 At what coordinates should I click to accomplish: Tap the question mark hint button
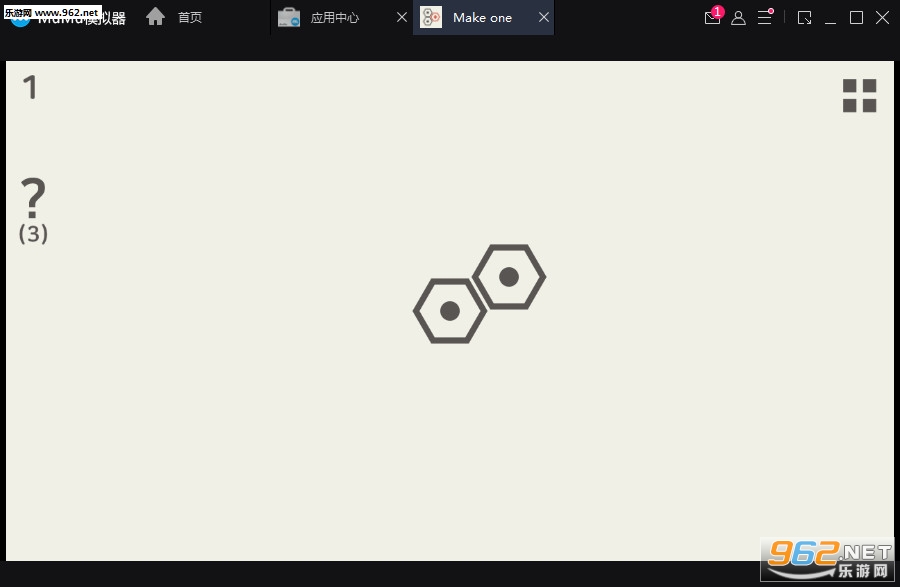click(x=33, y=198)
